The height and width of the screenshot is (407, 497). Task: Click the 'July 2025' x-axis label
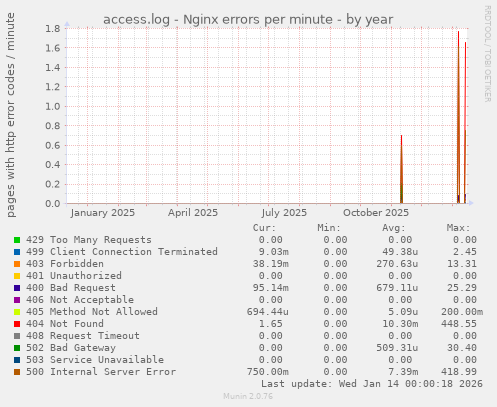coord(284,213)
